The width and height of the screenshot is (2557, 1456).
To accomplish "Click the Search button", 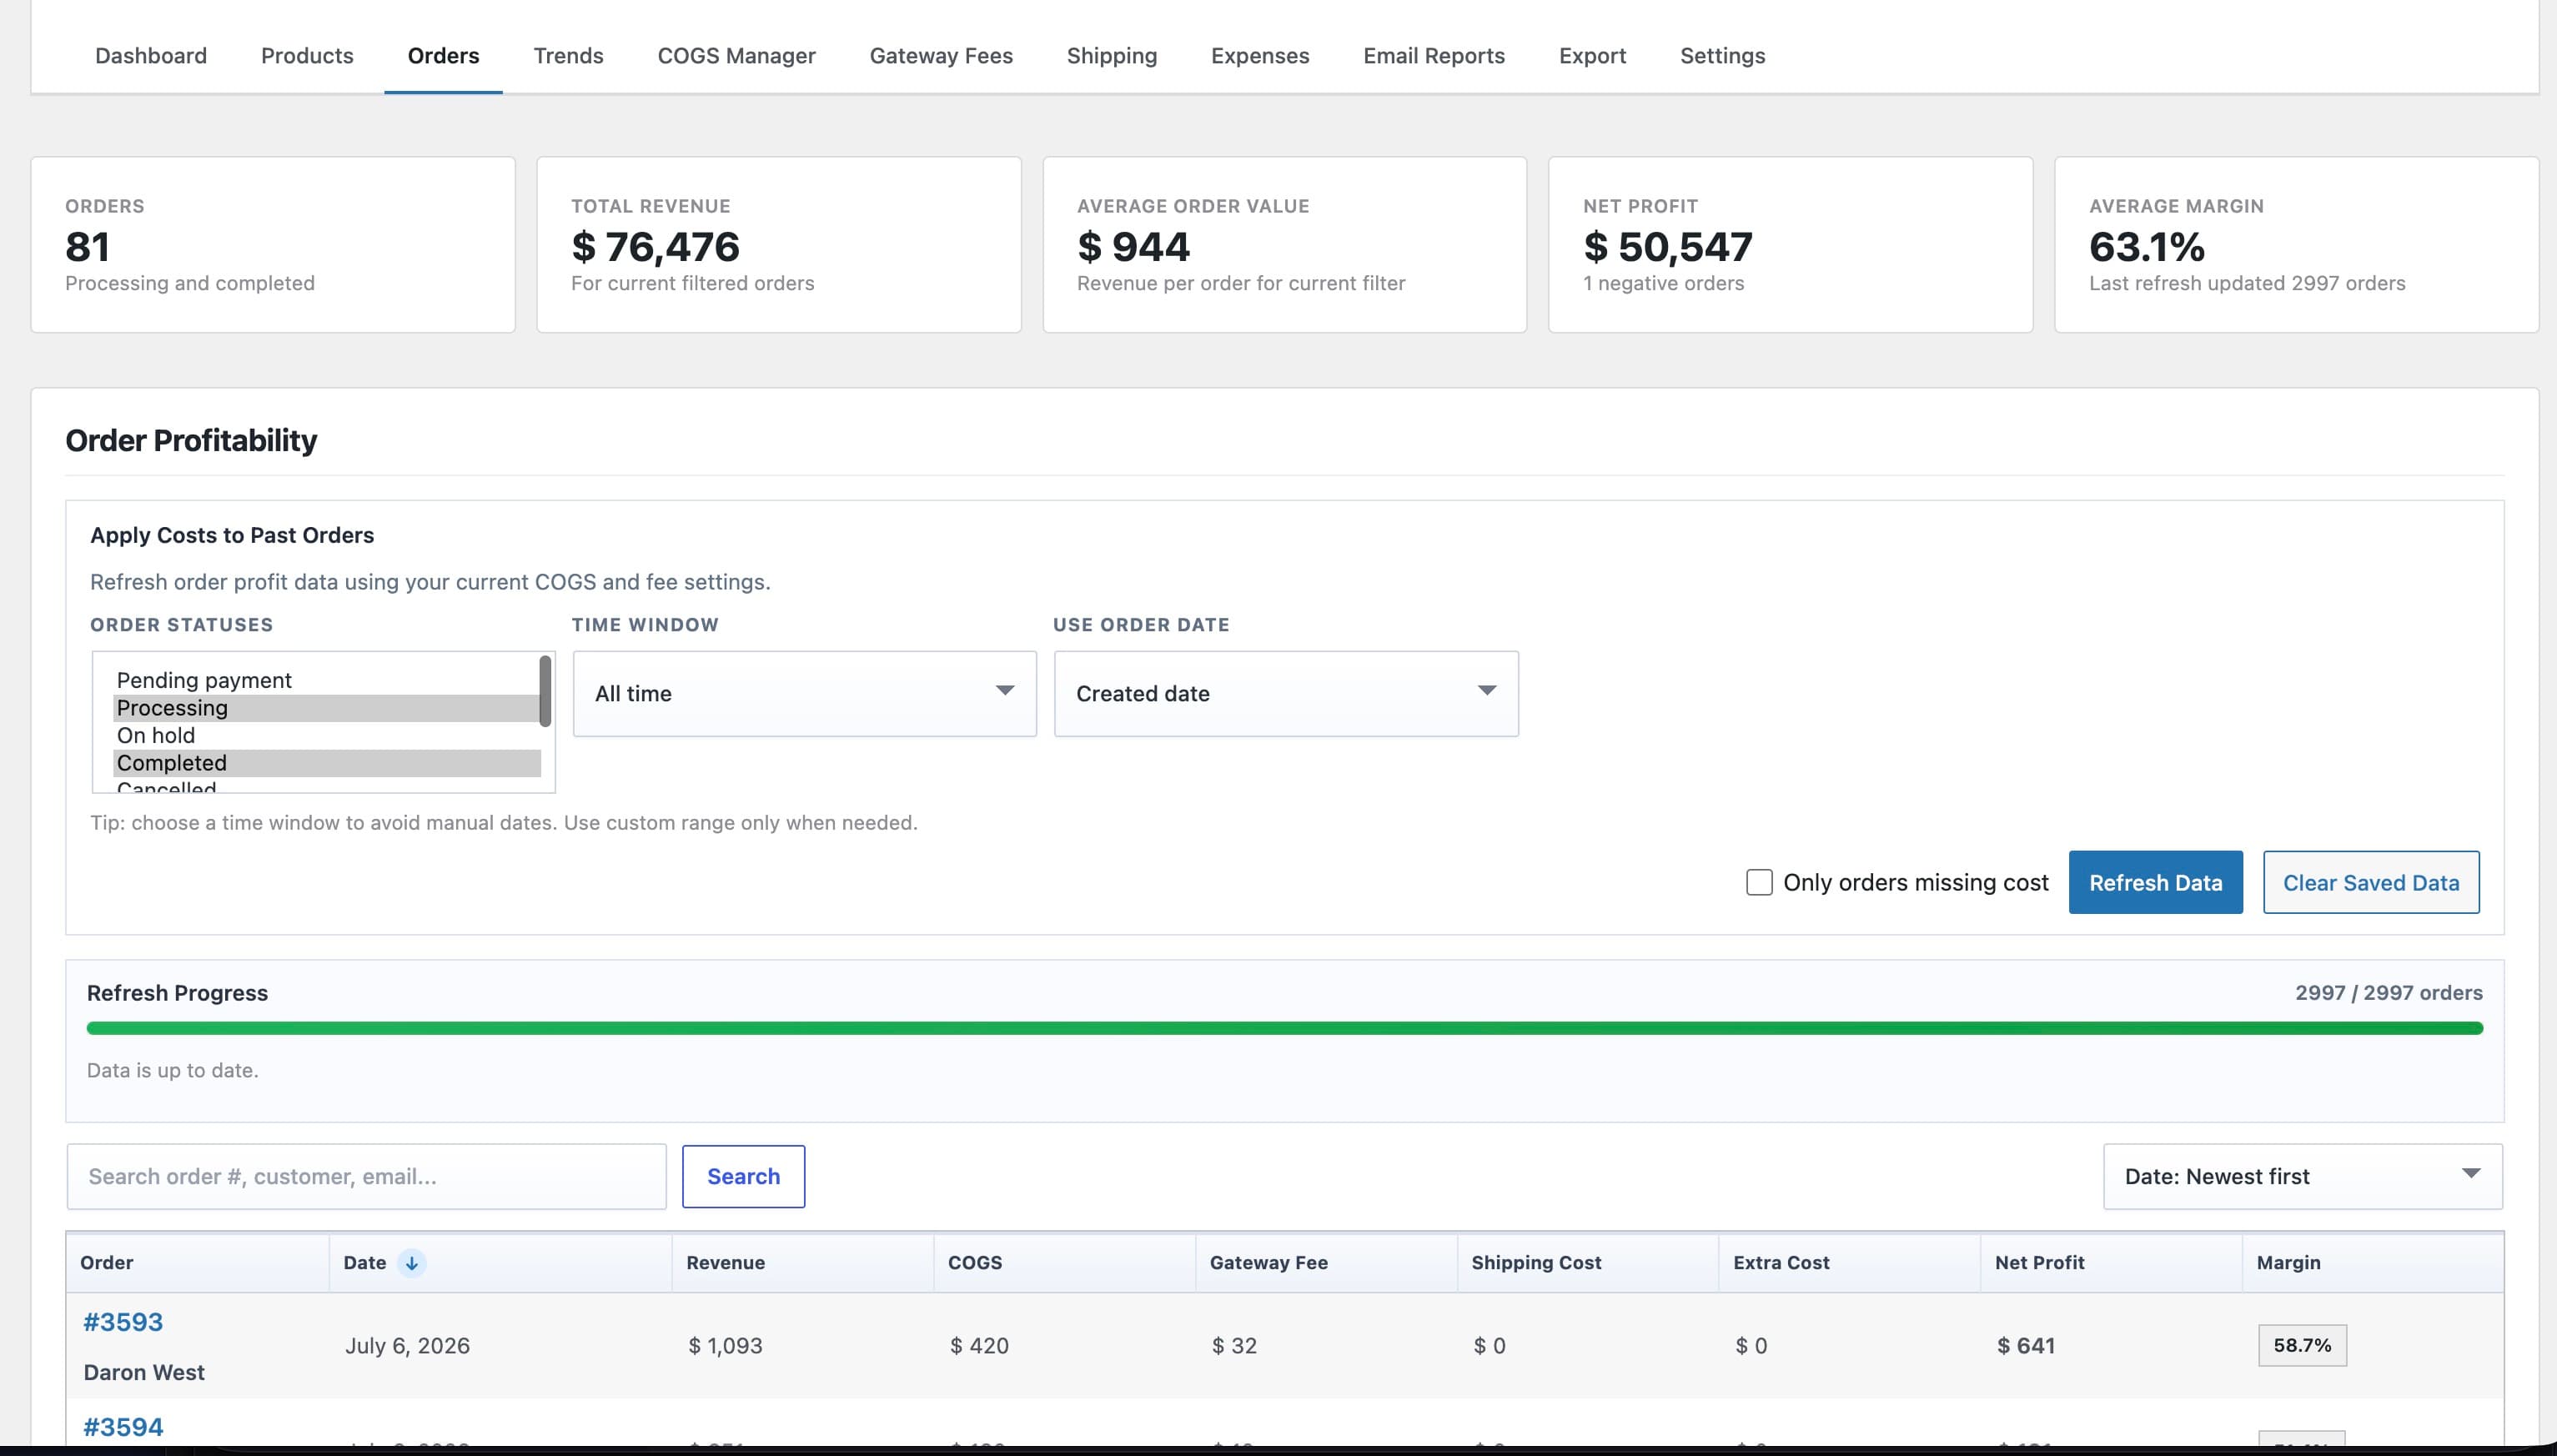I will point(743,1176).
